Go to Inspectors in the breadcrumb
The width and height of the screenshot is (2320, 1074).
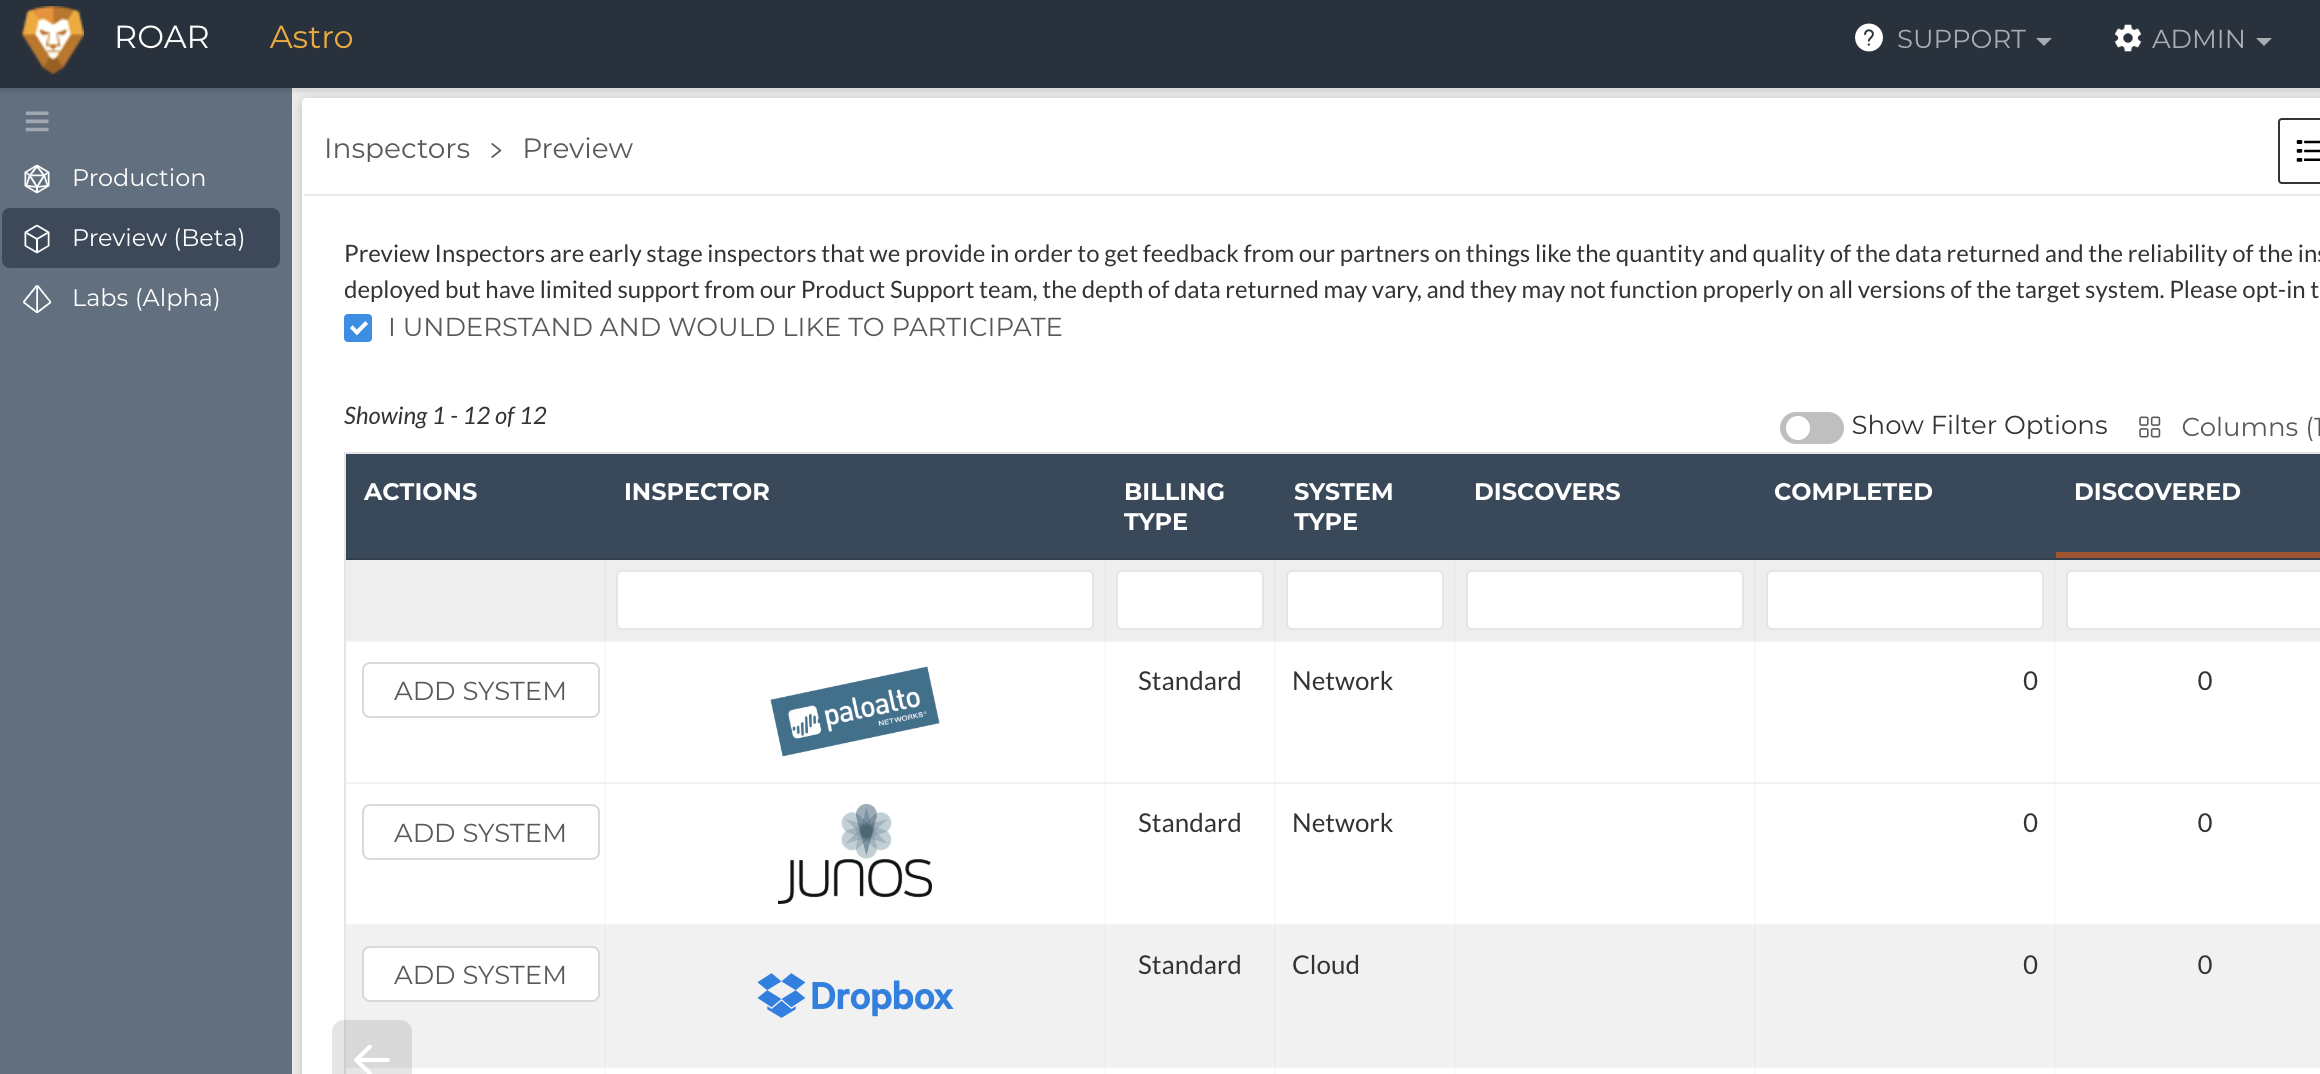tap(397, 149)
